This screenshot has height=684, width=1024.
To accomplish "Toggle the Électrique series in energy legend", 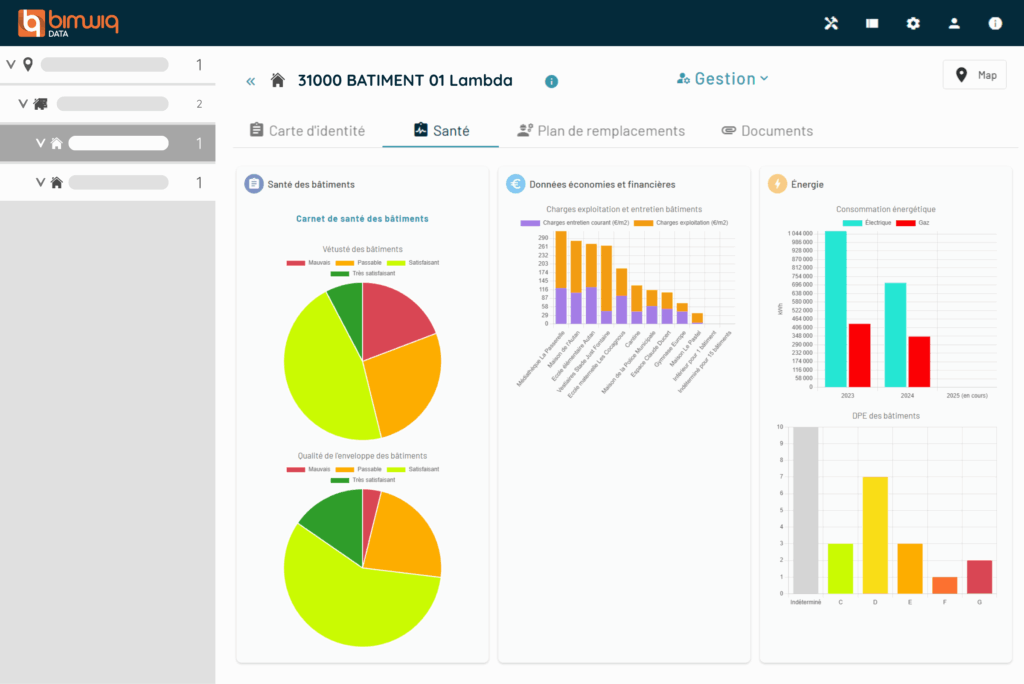I will coord(866,223).
